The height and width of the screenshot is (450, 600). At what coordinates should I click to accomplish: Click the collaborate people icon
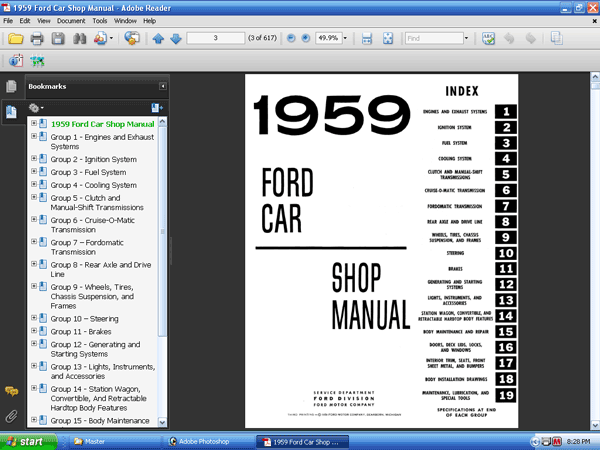(x=101, y=38)
